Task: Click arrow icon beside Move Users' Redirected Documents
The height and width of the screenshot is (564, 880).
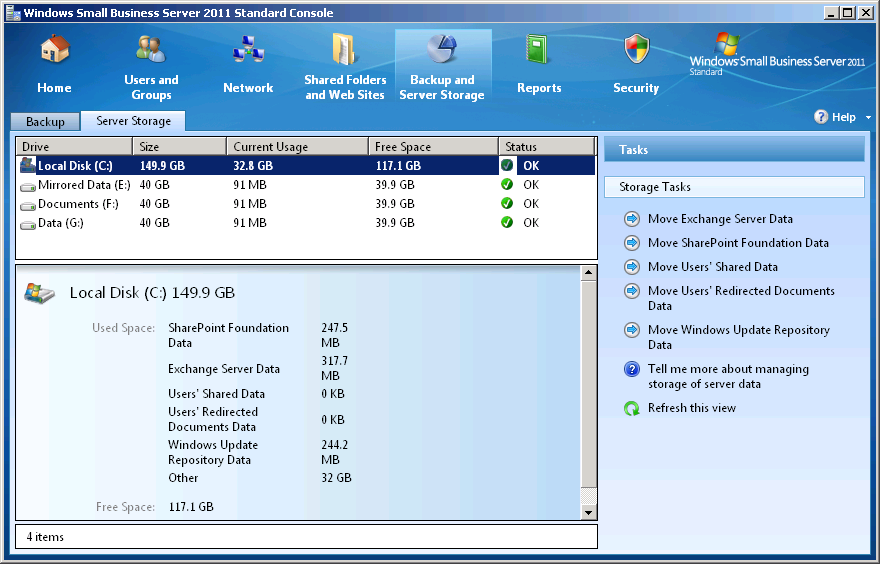Action: 632,291
